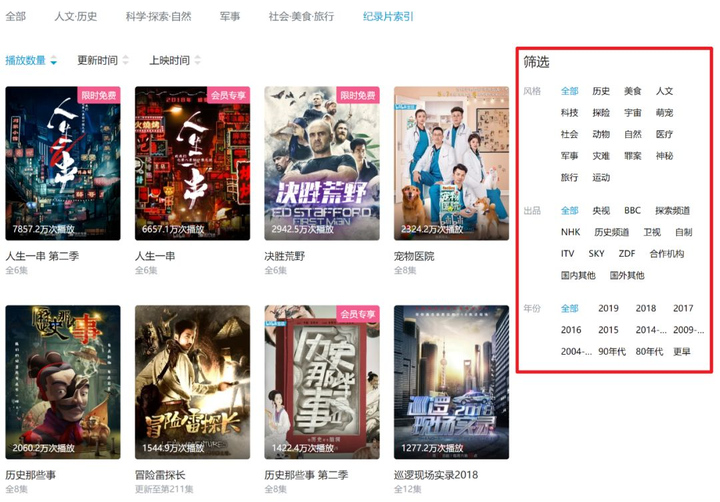Filter producer by BBC

632,210
